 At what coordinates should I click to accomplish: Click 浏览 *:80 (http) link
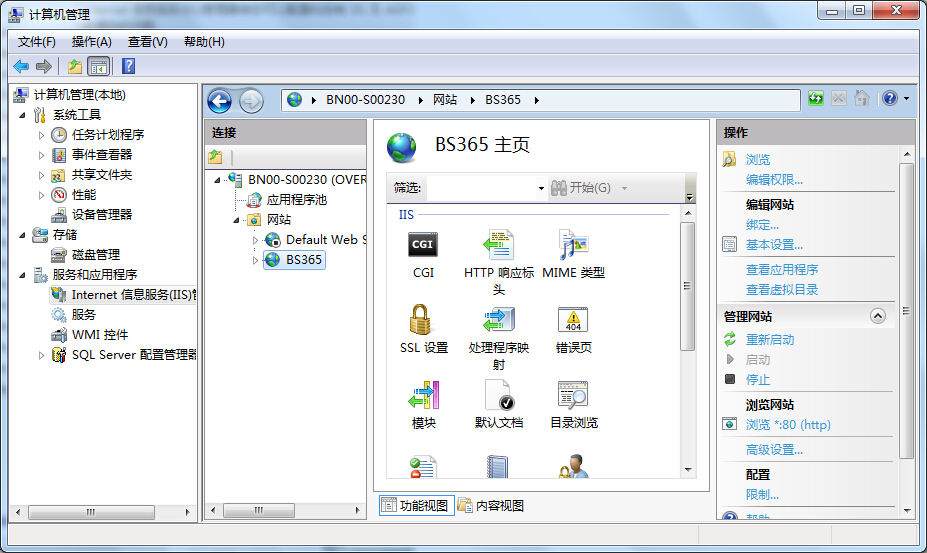pyautogui.click(x=788, y=425)
